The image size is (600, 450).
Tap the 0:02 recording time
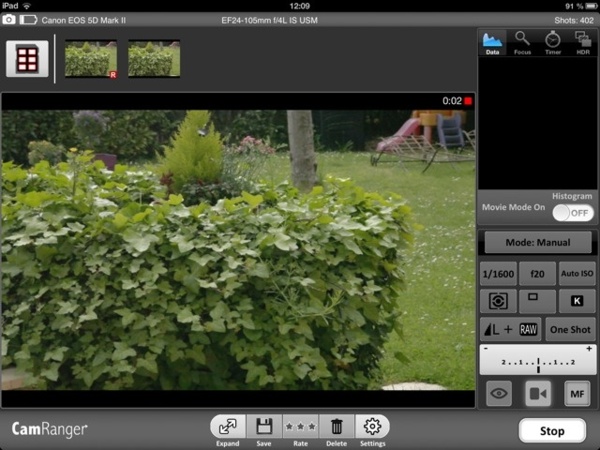point(452,101)
